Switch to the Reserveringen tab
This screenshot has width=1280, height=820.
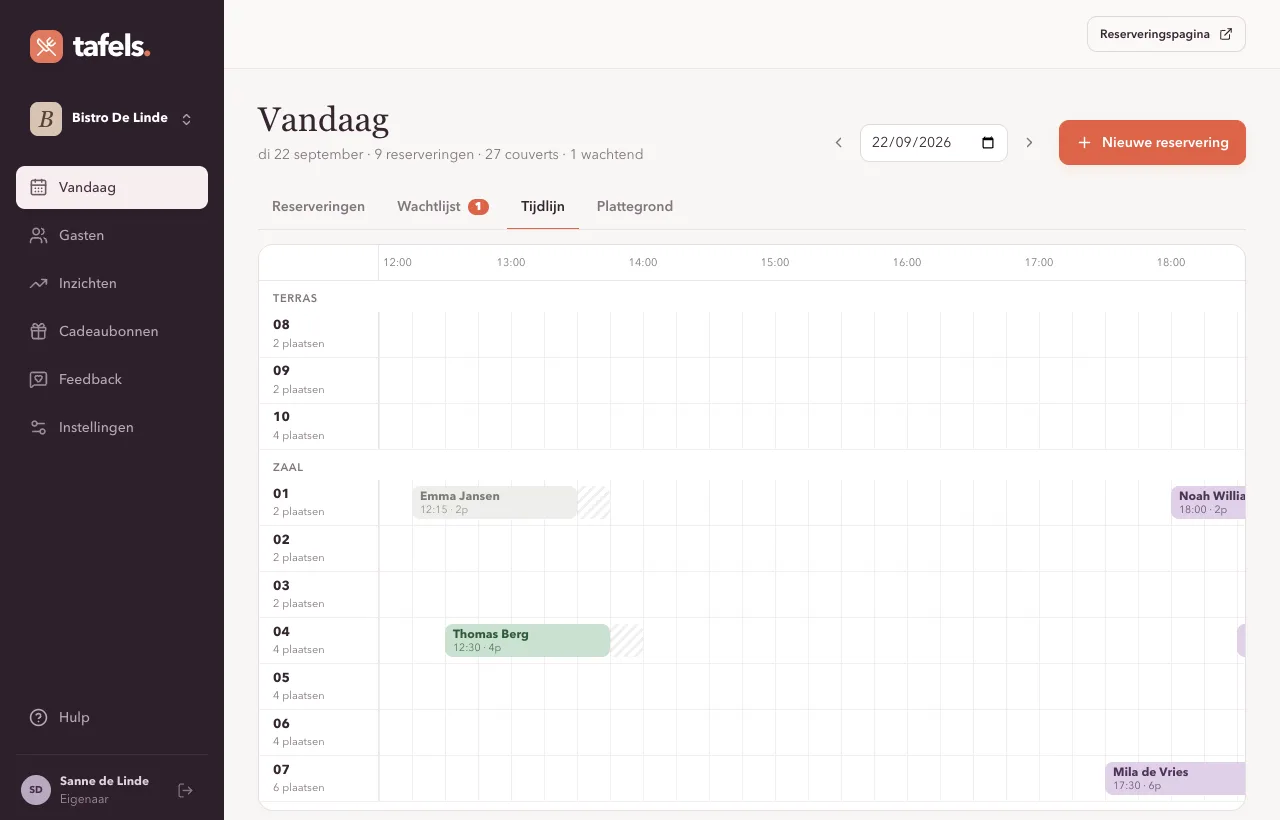click(x=318, y=206)
